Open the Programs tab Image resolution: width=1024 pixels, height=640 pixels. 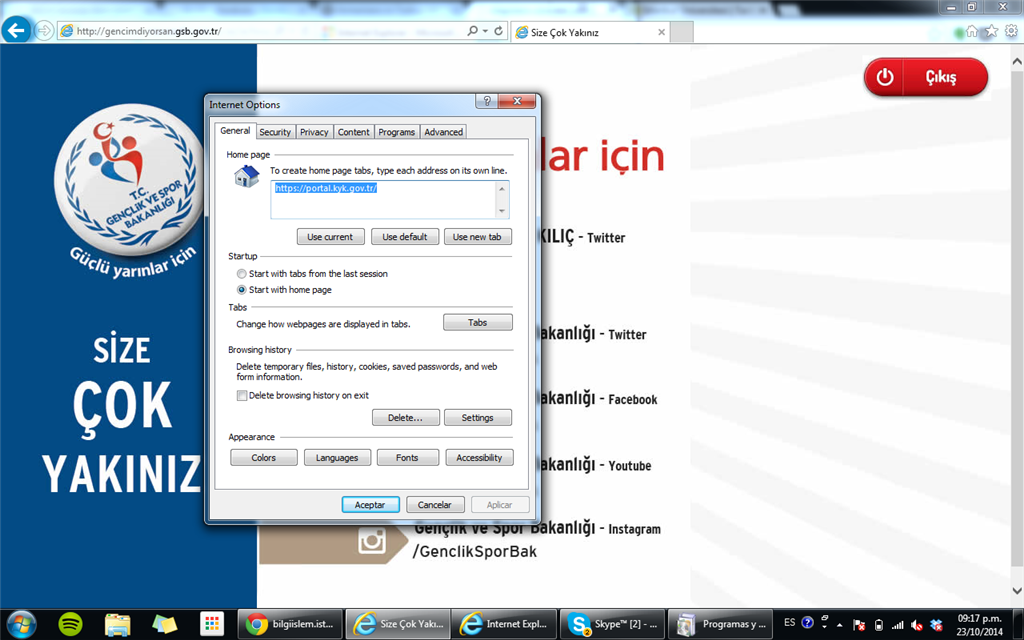[x=396, y=132]
